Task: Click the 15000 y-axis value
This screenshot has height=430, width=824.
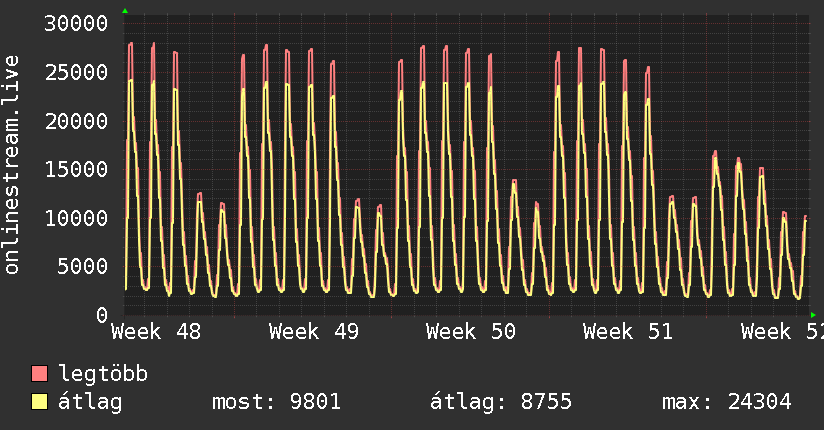Action: point(76,169)
